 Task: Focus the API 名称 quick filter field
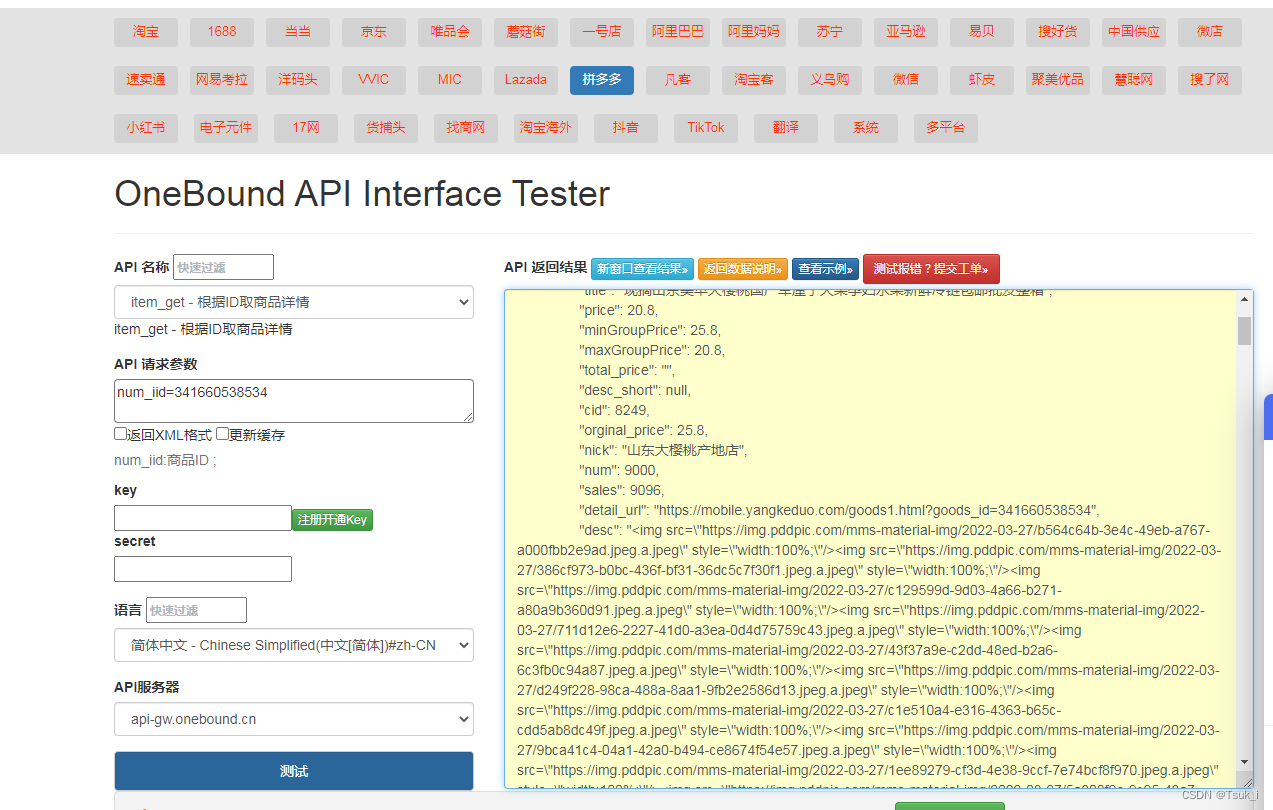point(223,267)
